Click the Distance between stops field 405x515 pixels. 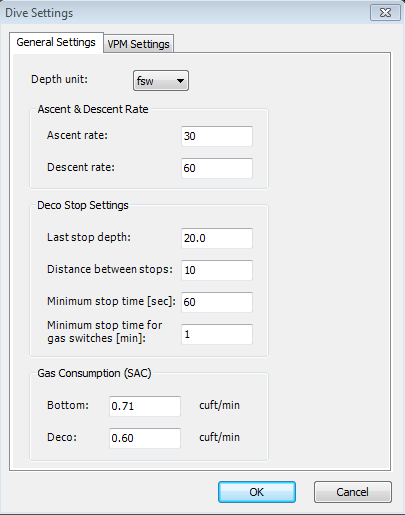pyautogui.click(x=217, y=270)
